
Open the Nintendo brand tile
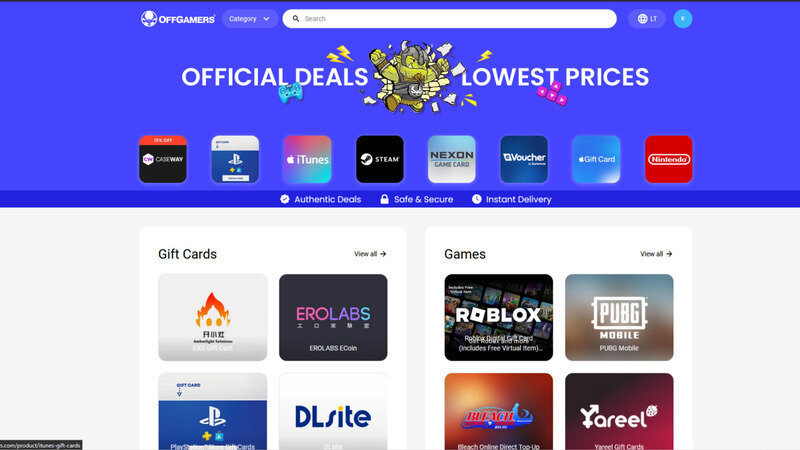669,159
